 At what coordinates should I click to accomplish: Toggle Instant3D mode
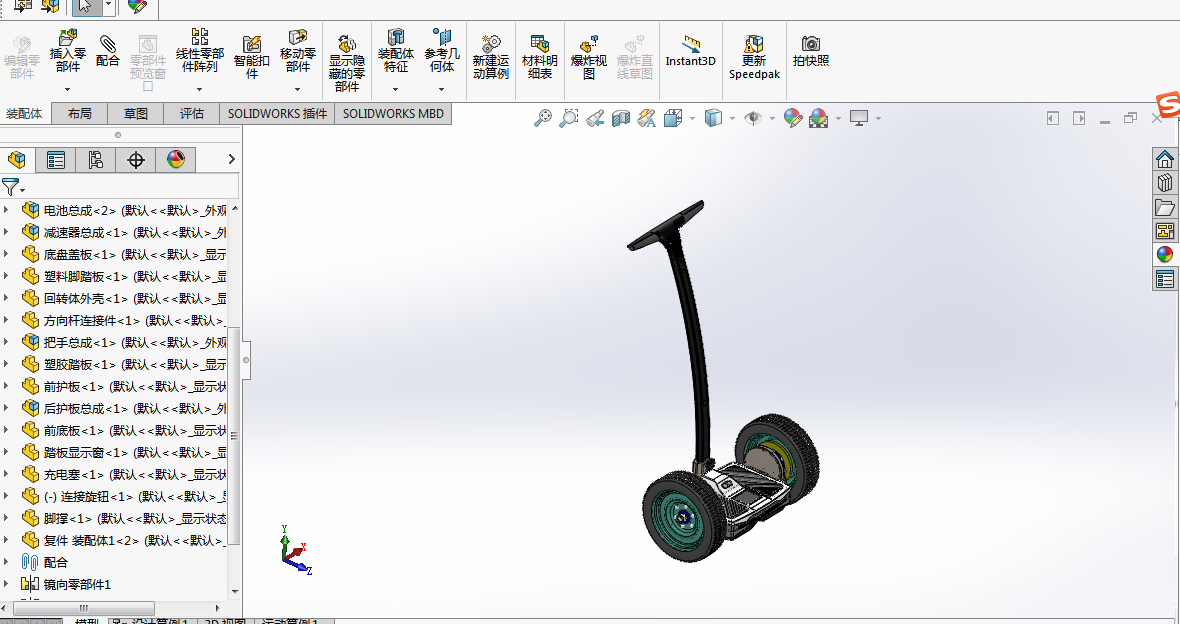tap(690, 51)
